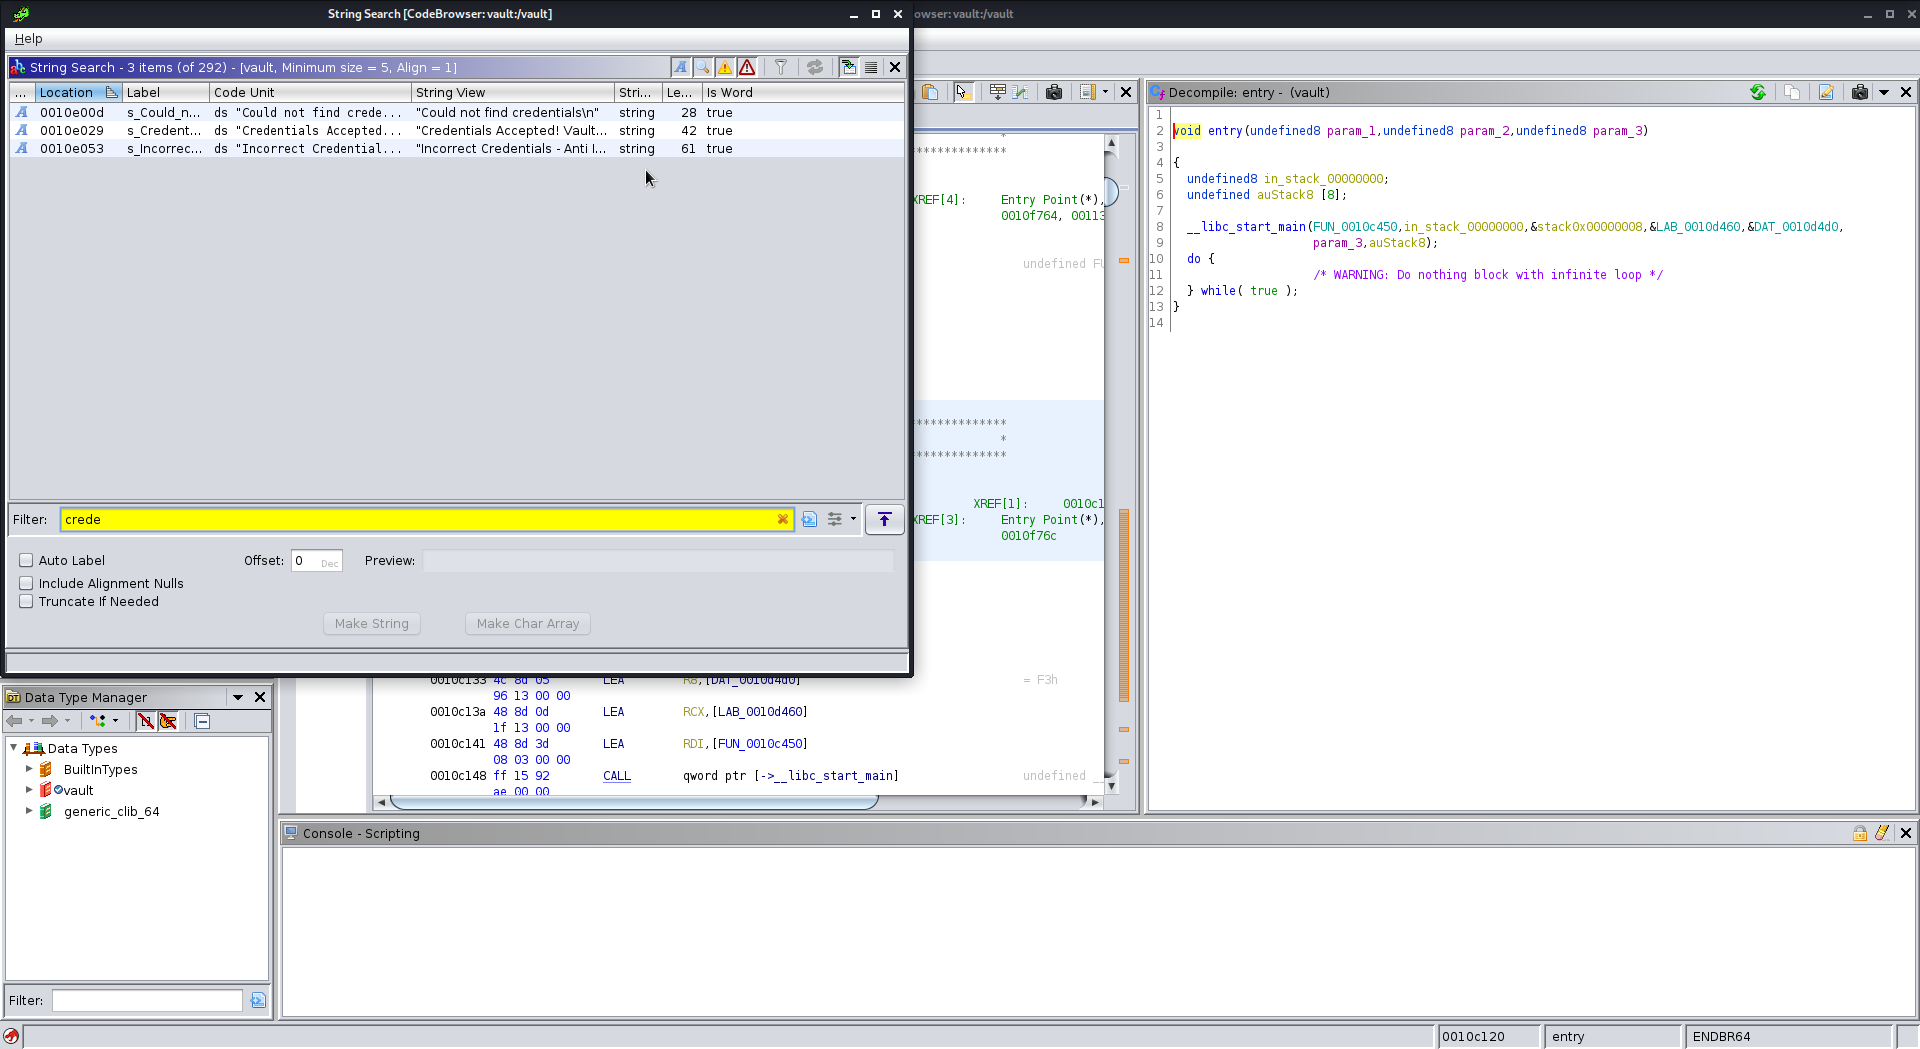Click the magnifier toggle in String Search toolbar
The height and width of the screenshot is (1049, 1920).
click(x=703, y=67)
